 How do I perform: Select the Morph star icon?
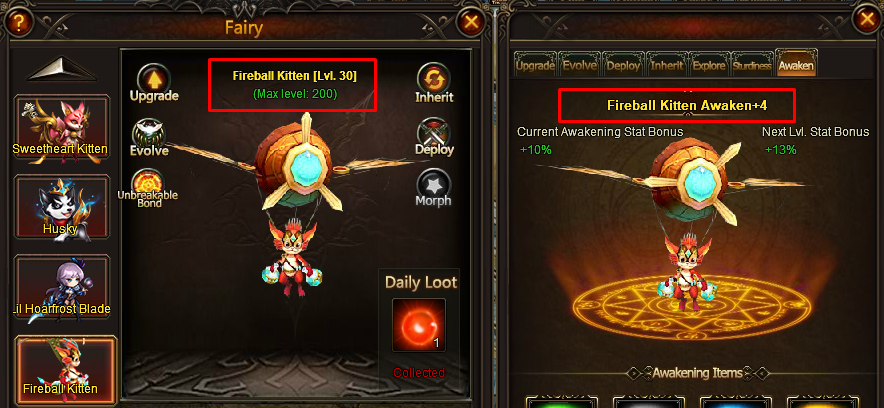pyautogui.click(x=434, y=183)
